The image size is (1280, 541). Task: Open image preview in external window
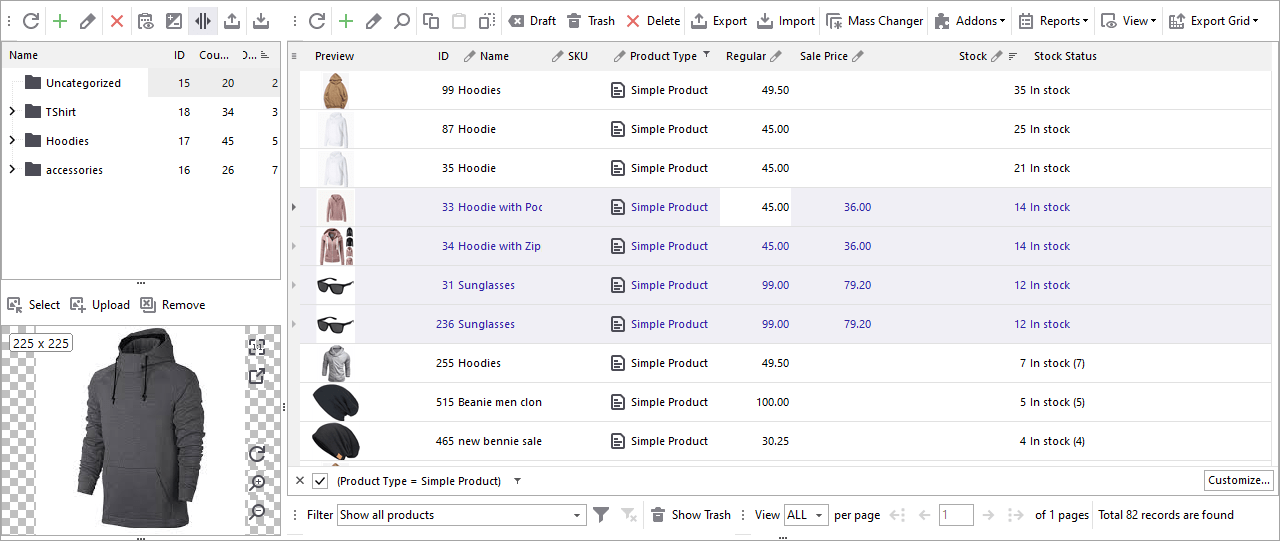tap(257, 376)
